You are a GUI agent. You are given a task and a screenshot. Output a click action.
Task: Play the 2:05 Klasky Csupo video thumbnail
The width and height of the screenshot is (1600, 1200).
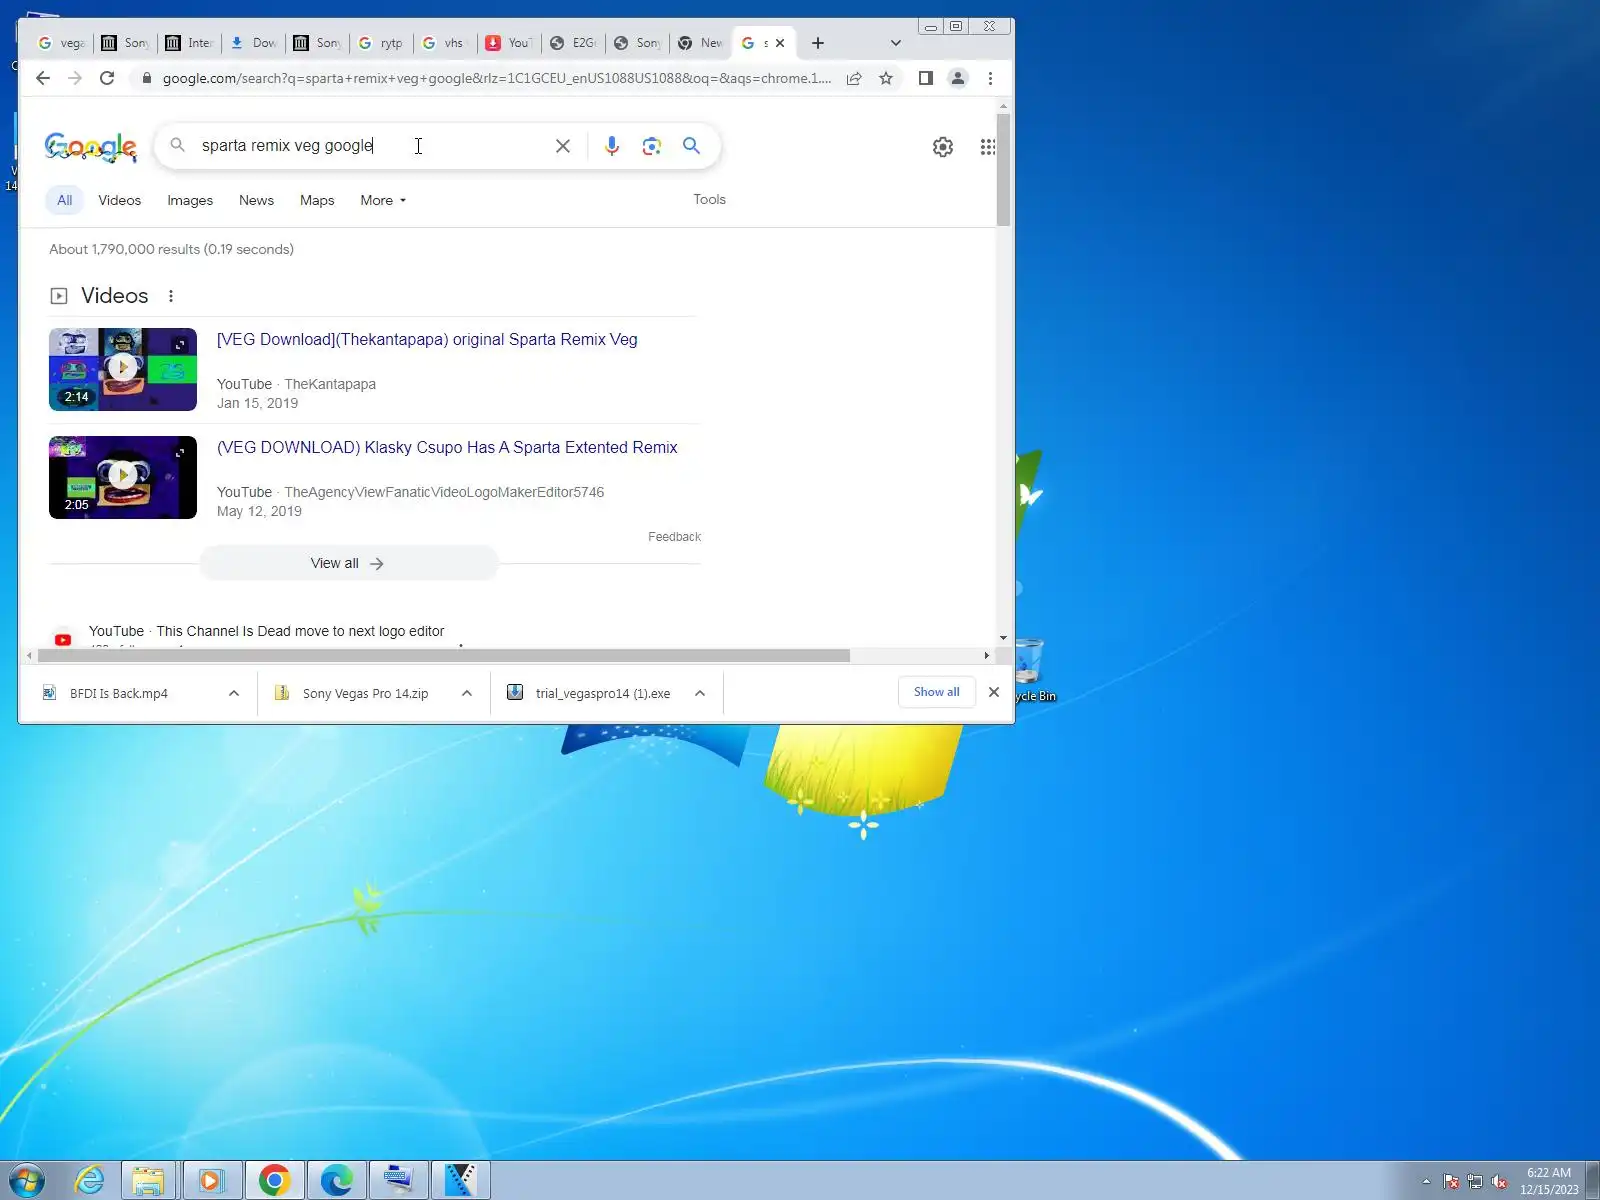point(123,477)
